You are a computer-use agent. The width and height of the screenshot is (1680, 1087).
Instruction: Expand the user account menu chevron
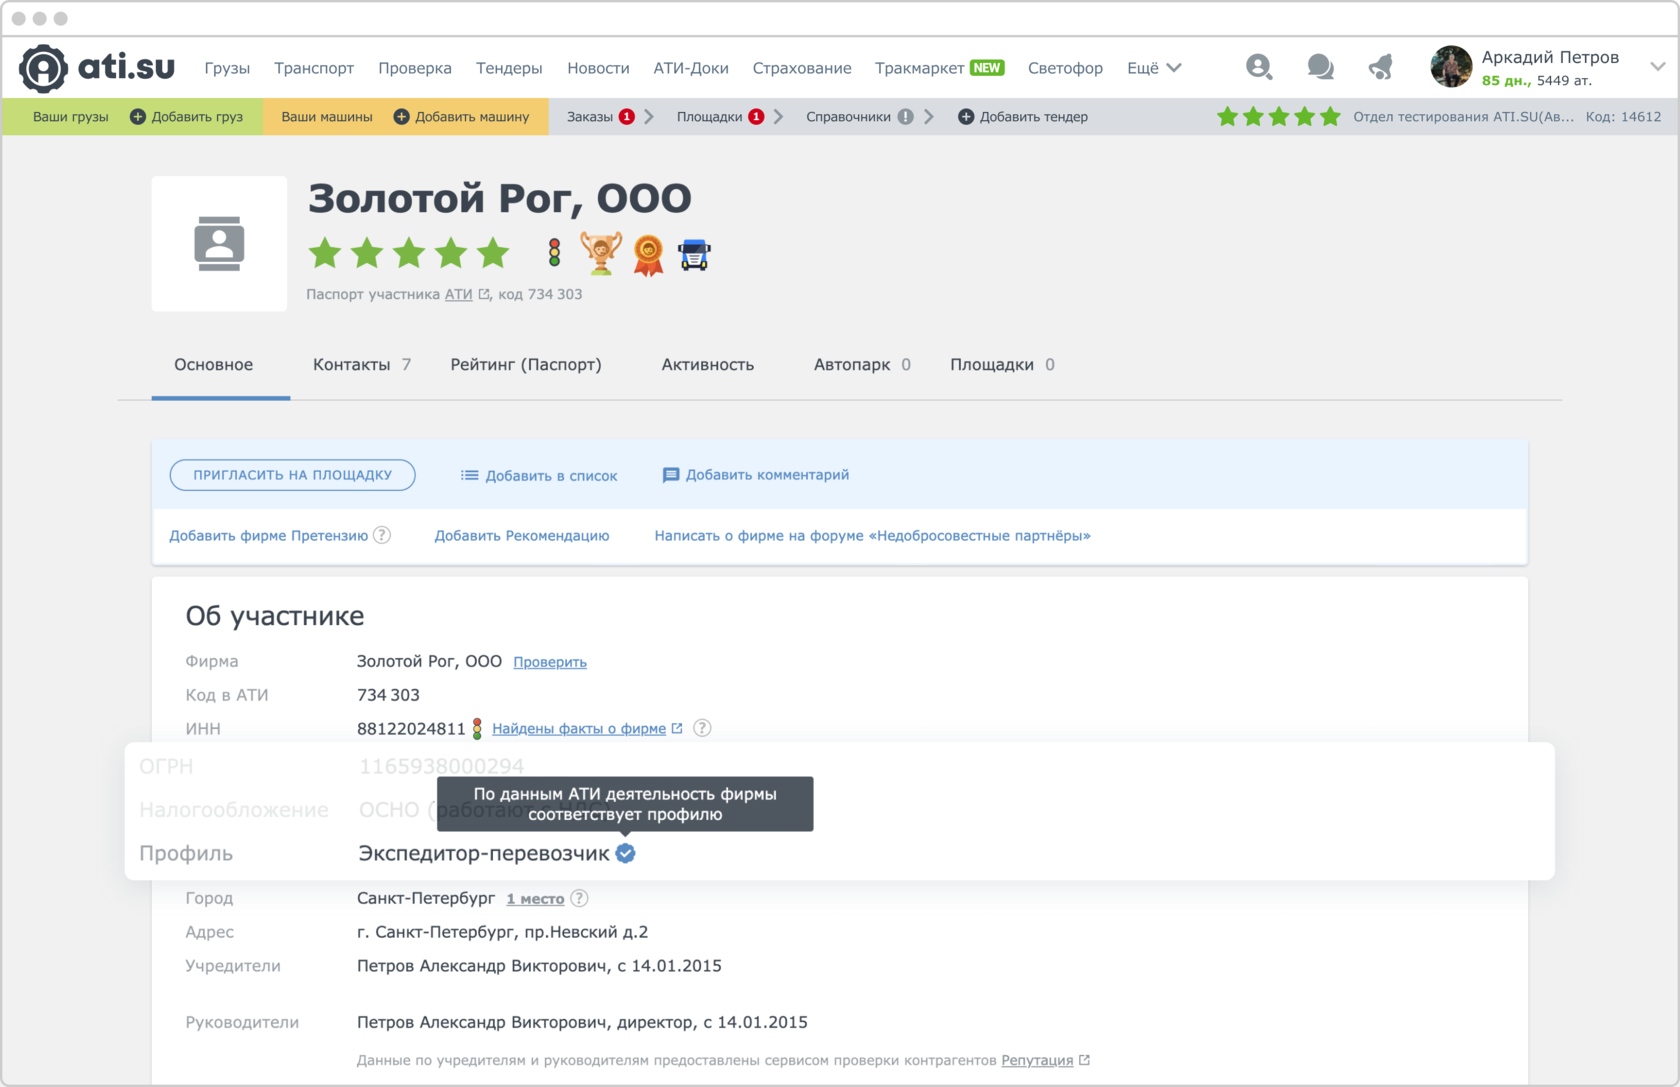tap(1657, 67)
